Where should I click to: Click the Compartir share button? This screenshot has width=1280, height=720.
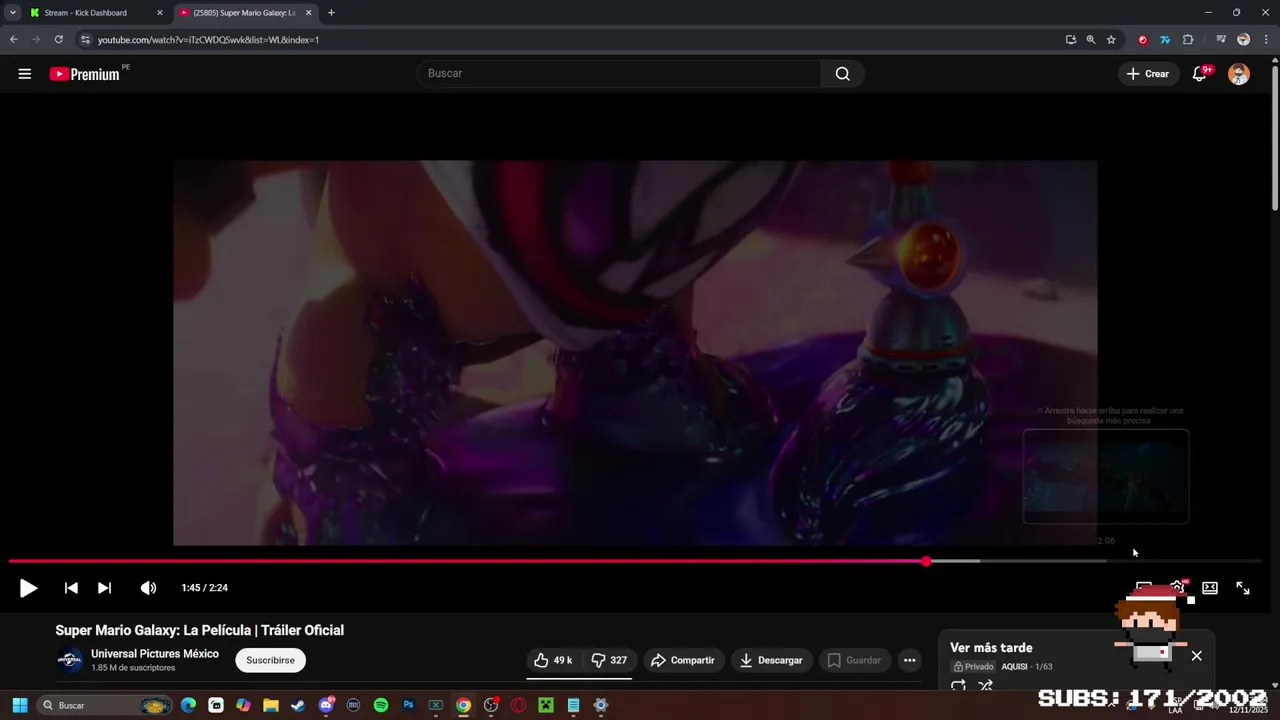(x=683, y=660)
